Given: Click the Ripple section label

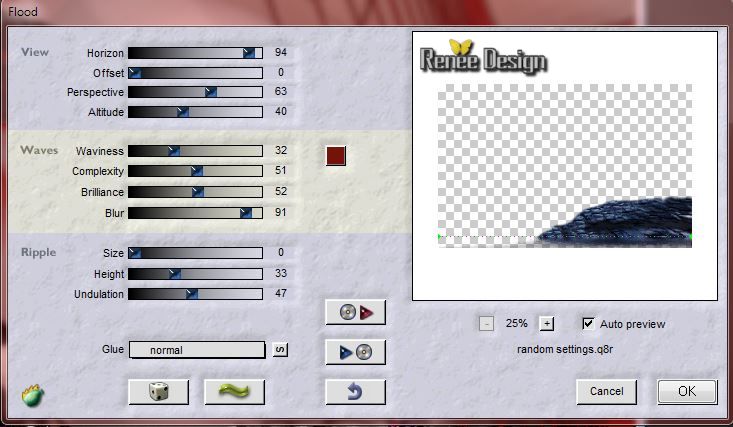Looking at the screenshot, I should pos(38,253).
